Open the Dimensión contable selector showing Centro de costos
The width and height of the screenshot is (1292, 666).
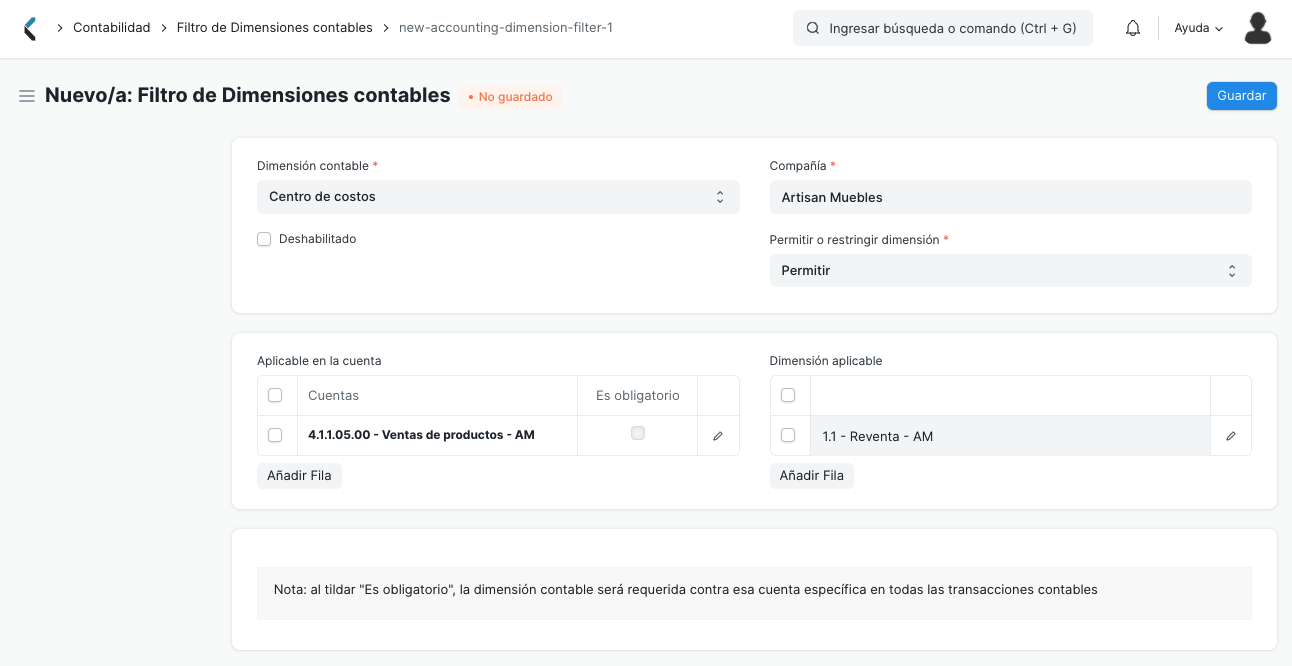(498, 196)
